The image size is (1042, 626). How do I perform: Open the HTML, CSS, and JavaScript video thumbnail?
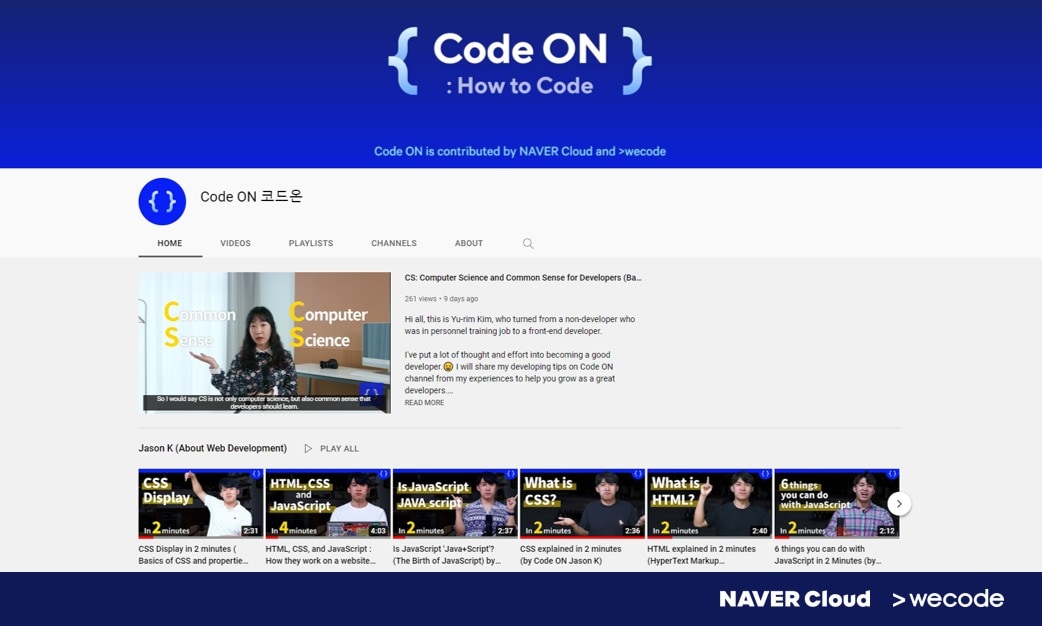click(x=328, y=503)
